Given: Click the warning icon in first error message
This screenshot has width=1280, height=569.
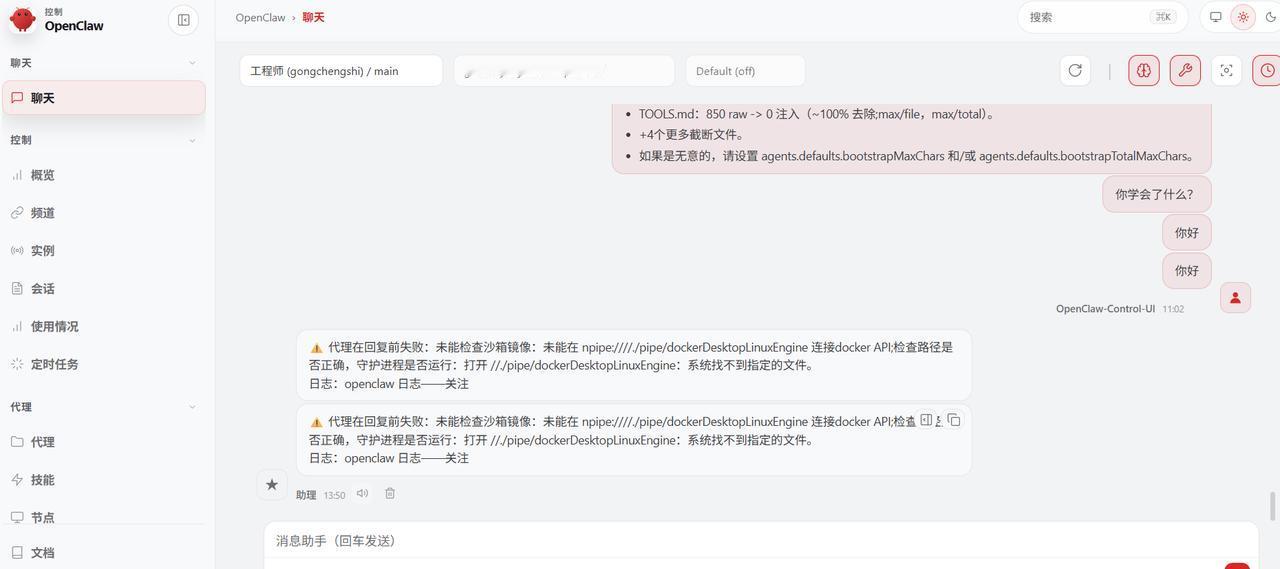Looking at the screenshot, I should [x=316, y=348].
